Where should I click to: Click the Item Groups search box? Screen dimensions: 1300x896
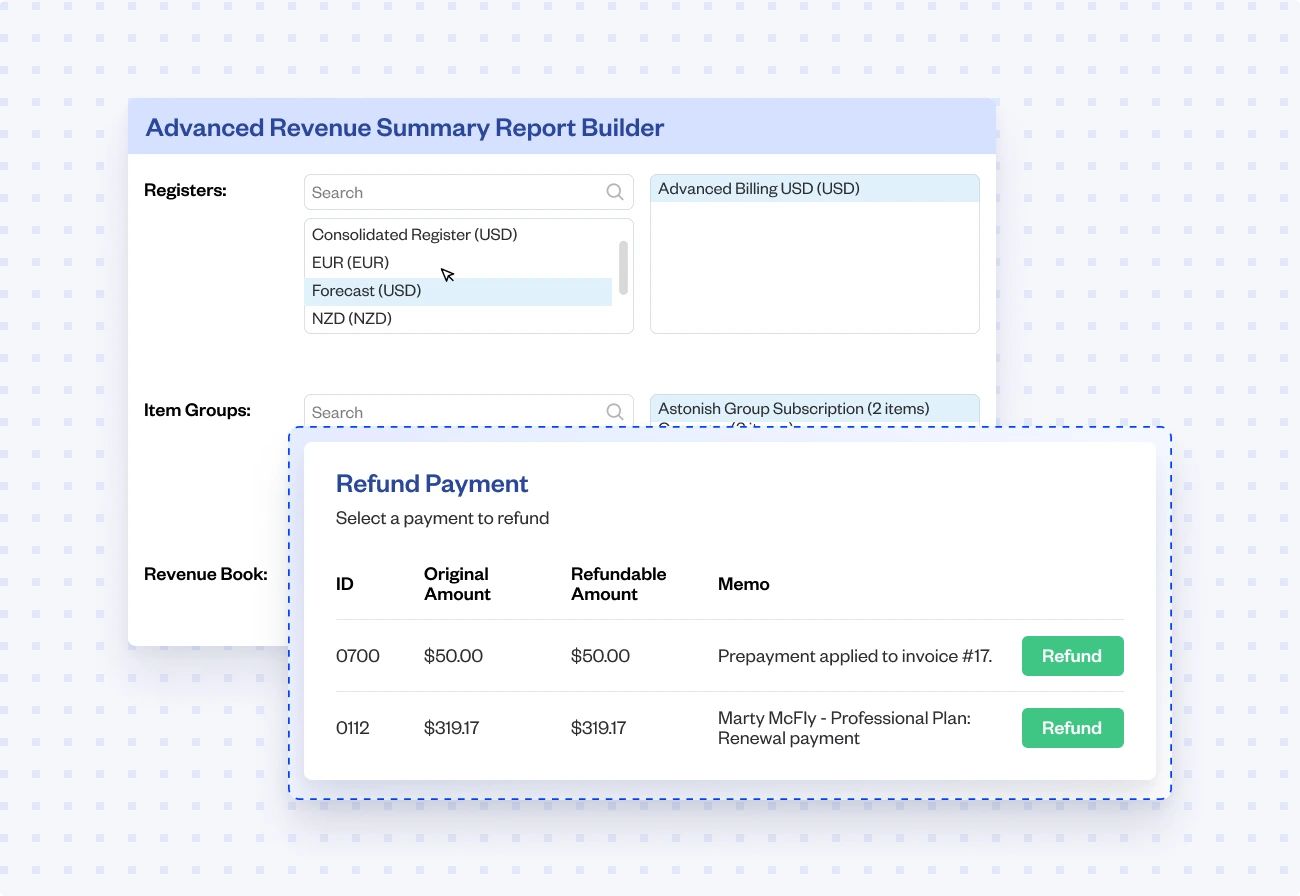click(x=450, y=411)
